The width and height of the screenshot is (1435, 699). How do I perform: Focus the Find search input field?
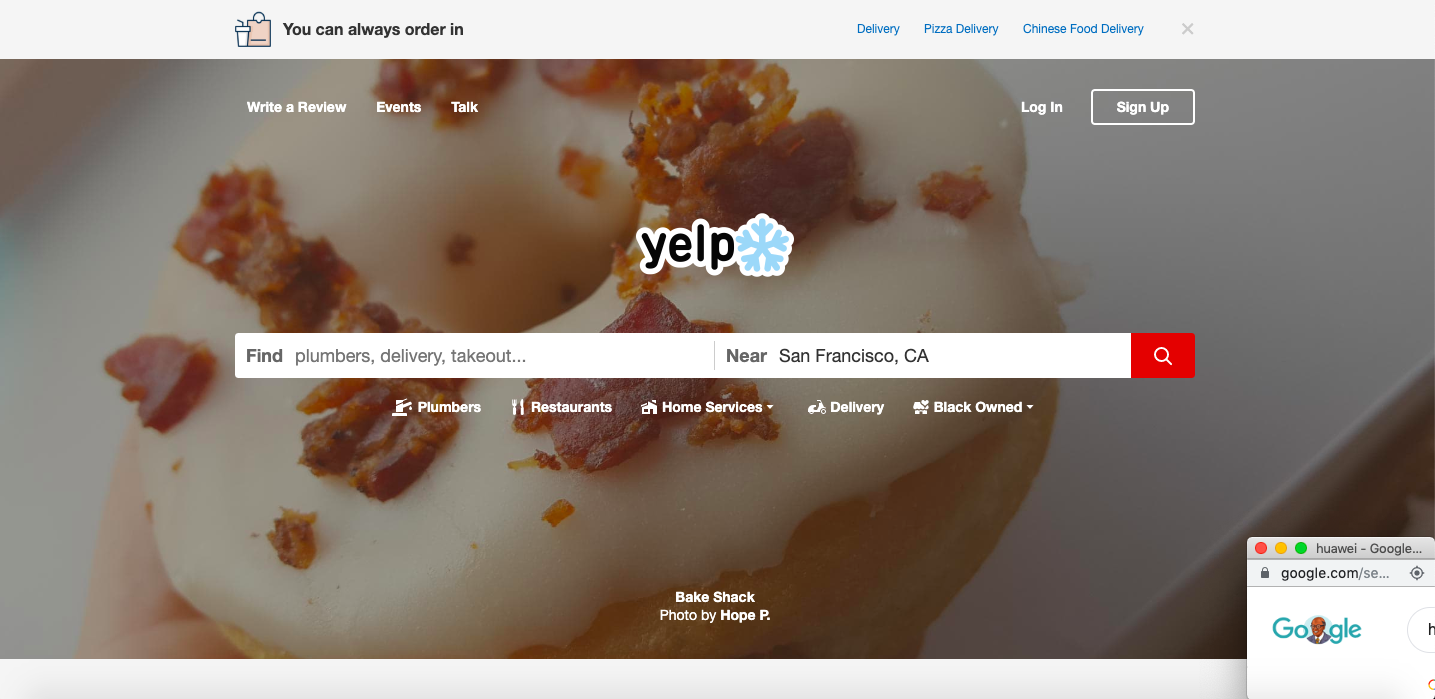[474, 355]
